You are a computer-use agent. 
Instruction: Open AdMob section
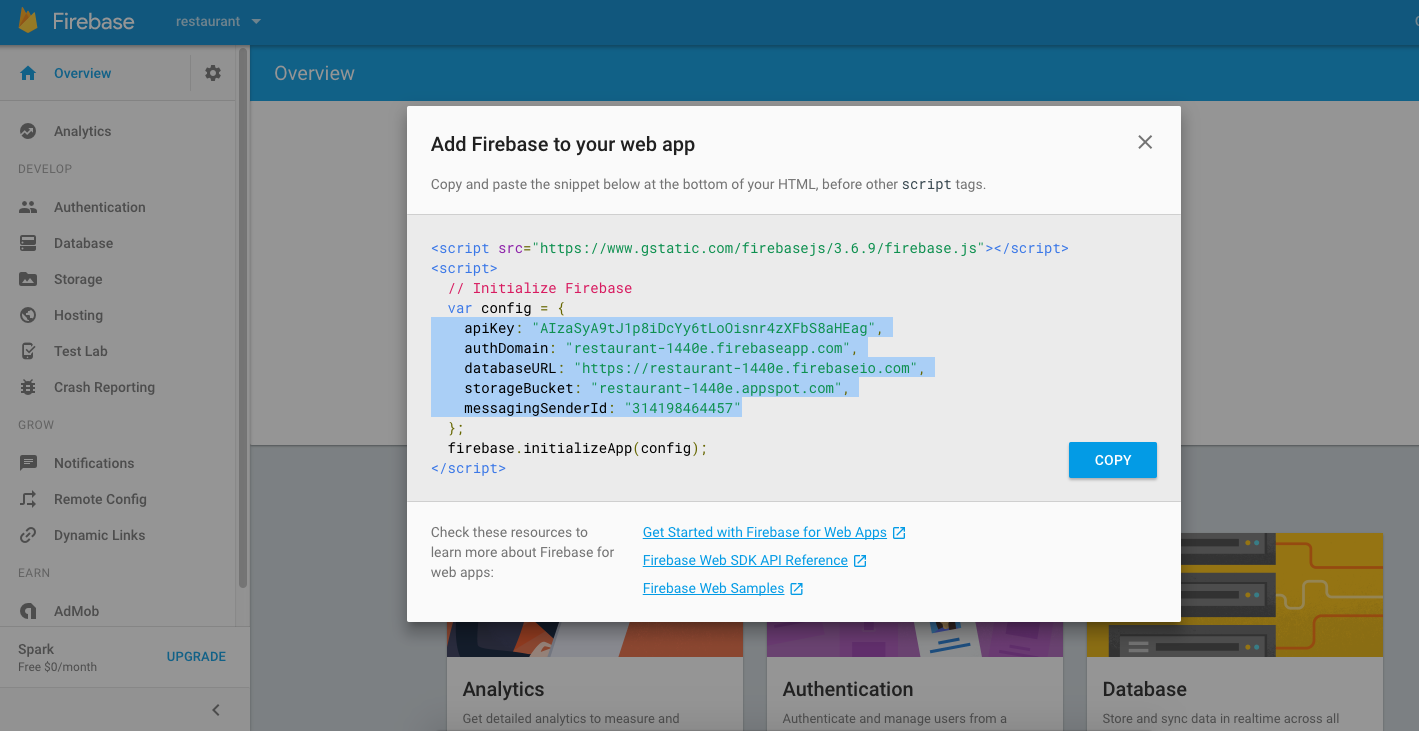(x=76, y=611)
